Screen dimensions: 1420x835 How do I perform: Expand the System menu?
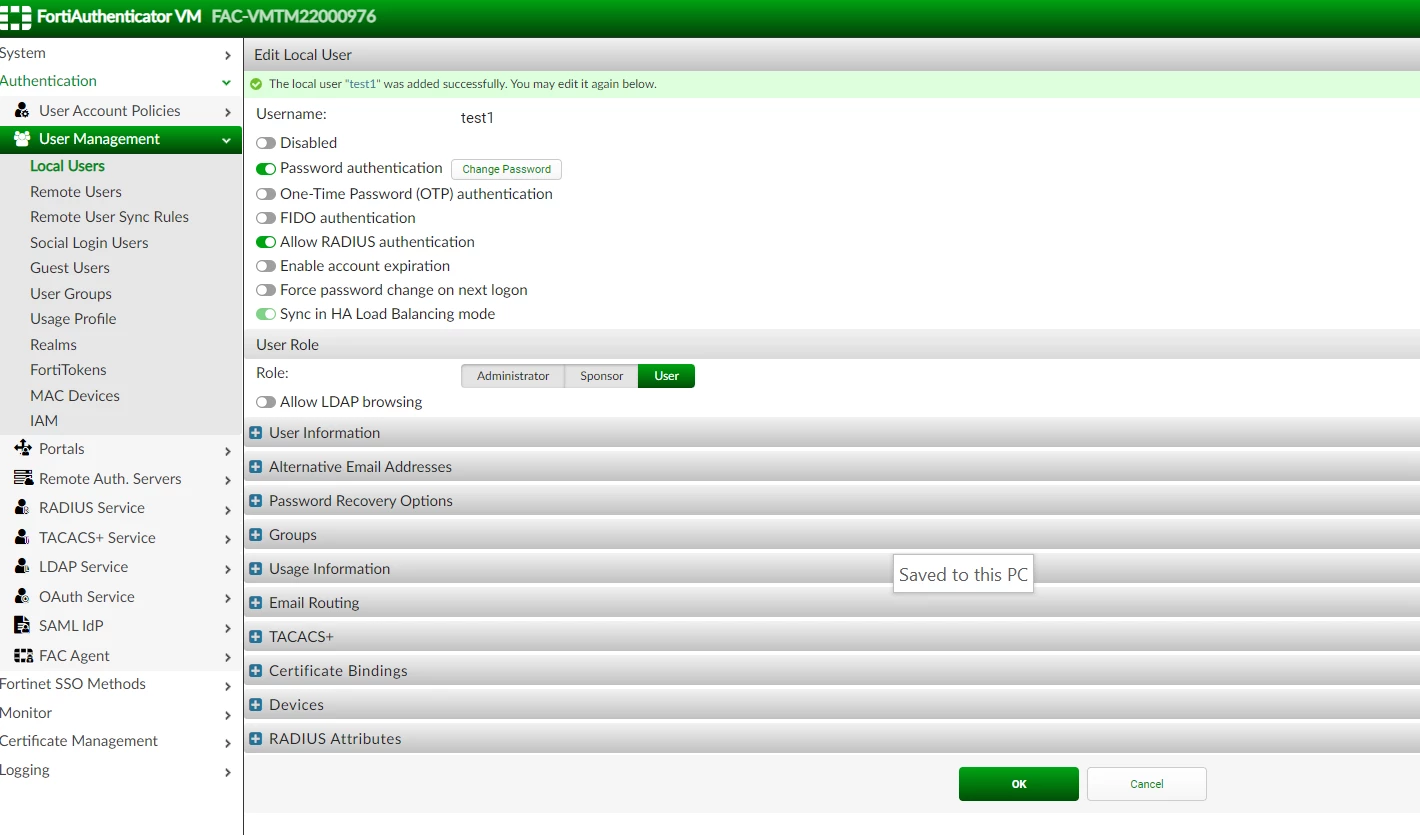coord(120,53)
